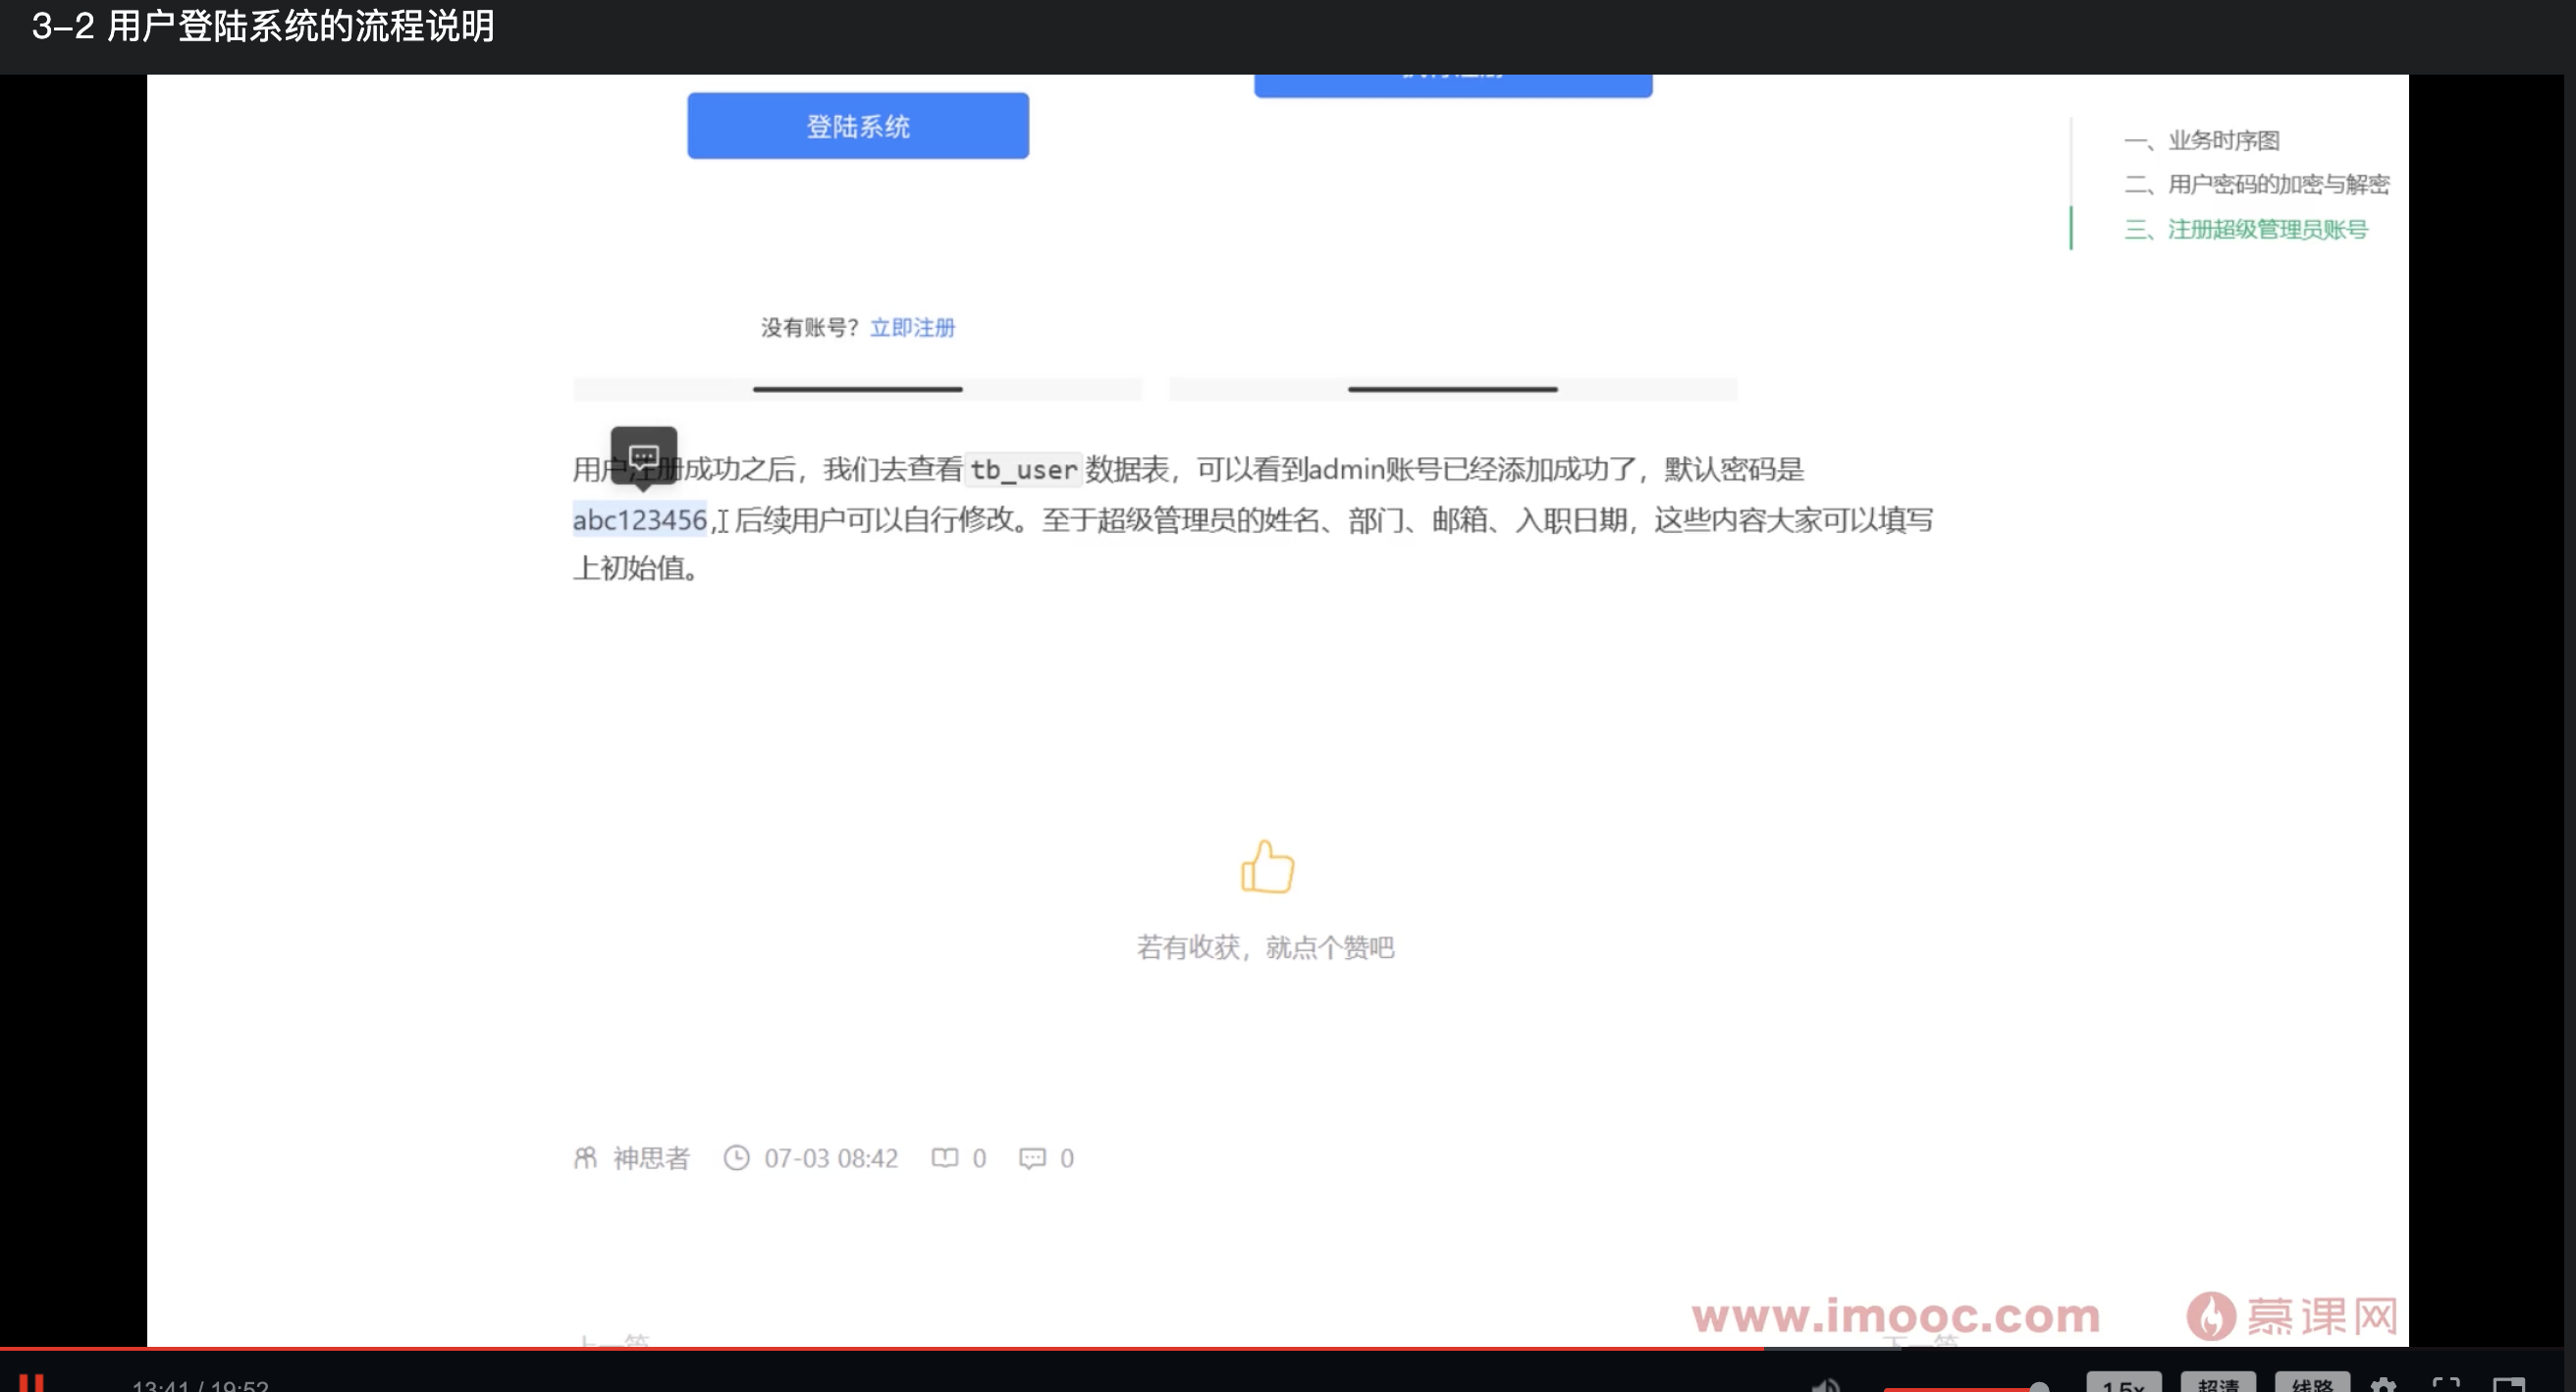Click the 立即注册 link
This screenshot has height=1392, width=2576.
point(912,327)
